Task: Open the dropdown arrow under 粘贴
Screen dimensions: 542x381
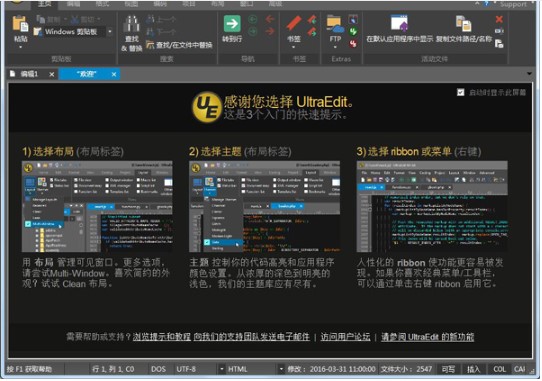Action: (20, 47)
